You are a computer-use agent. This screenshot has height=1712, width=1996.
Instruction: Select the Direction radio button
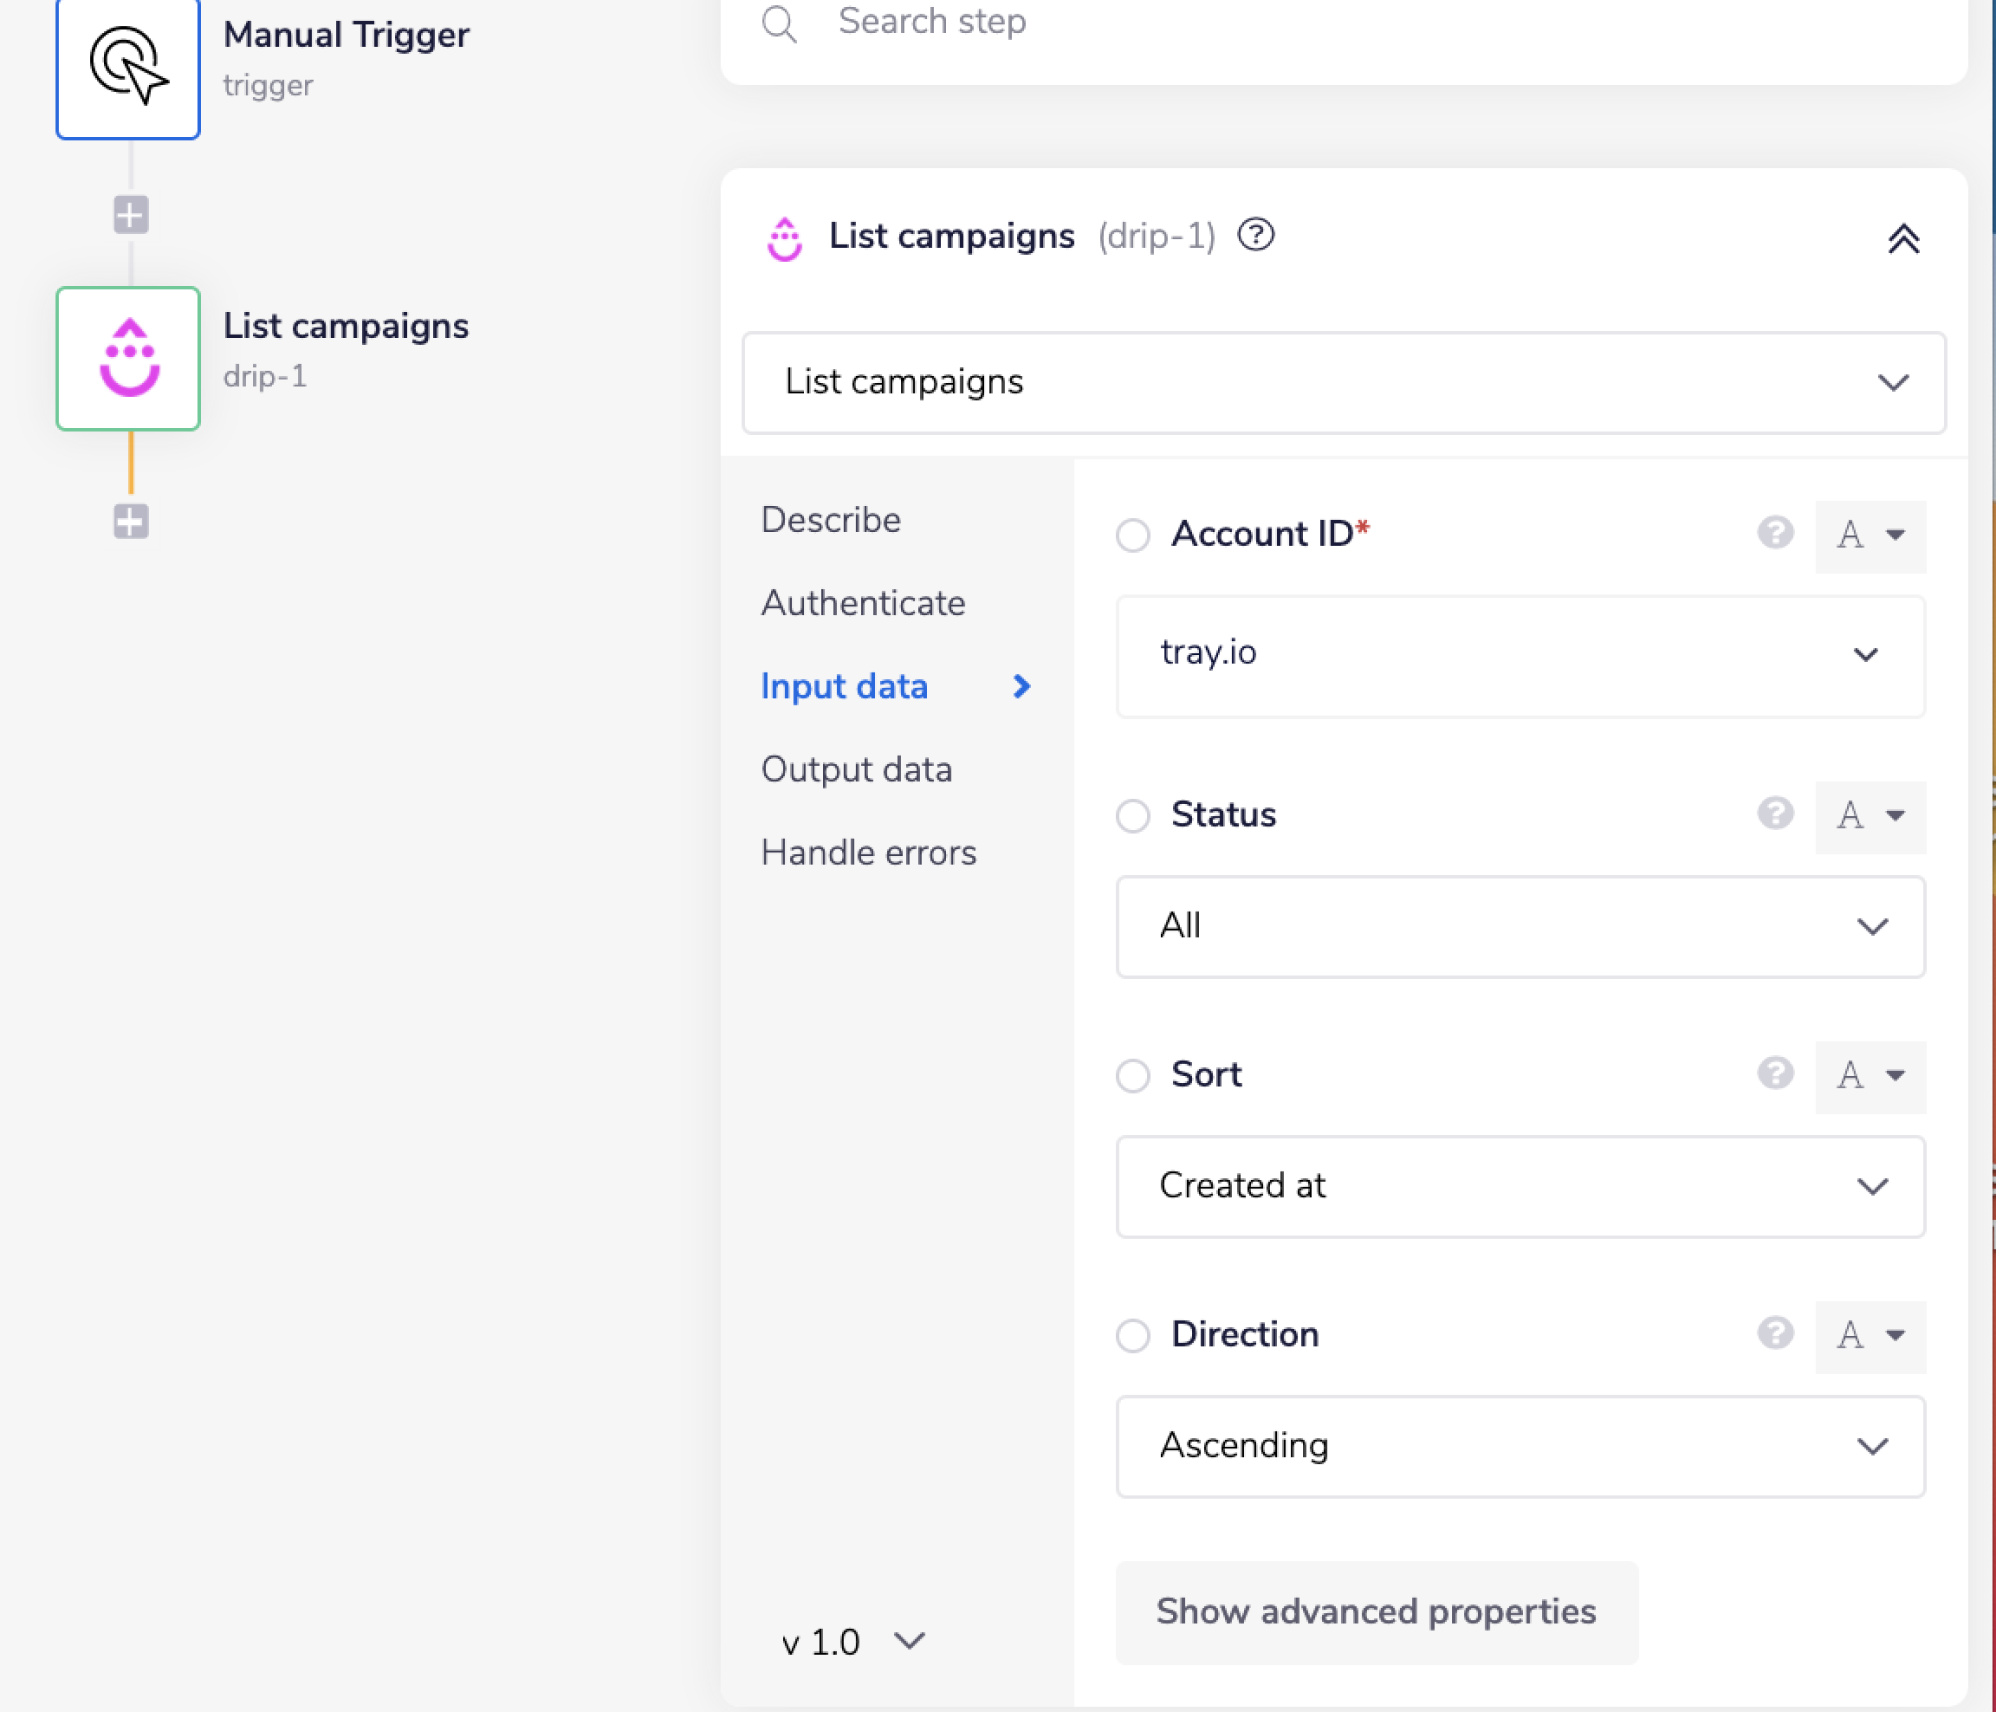(1133, 1335)
